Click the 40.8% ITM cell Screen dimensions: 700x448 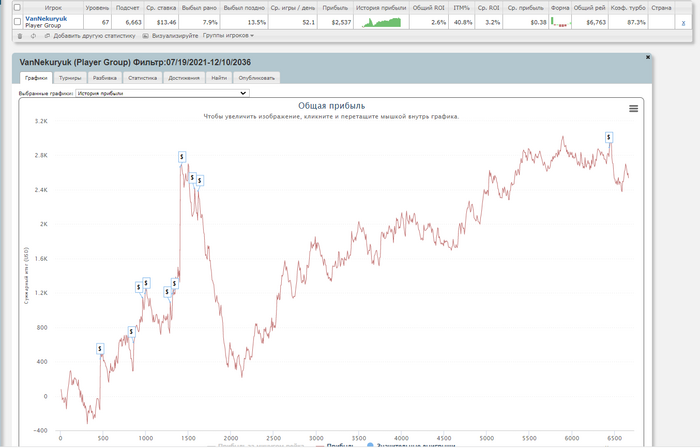463,22
